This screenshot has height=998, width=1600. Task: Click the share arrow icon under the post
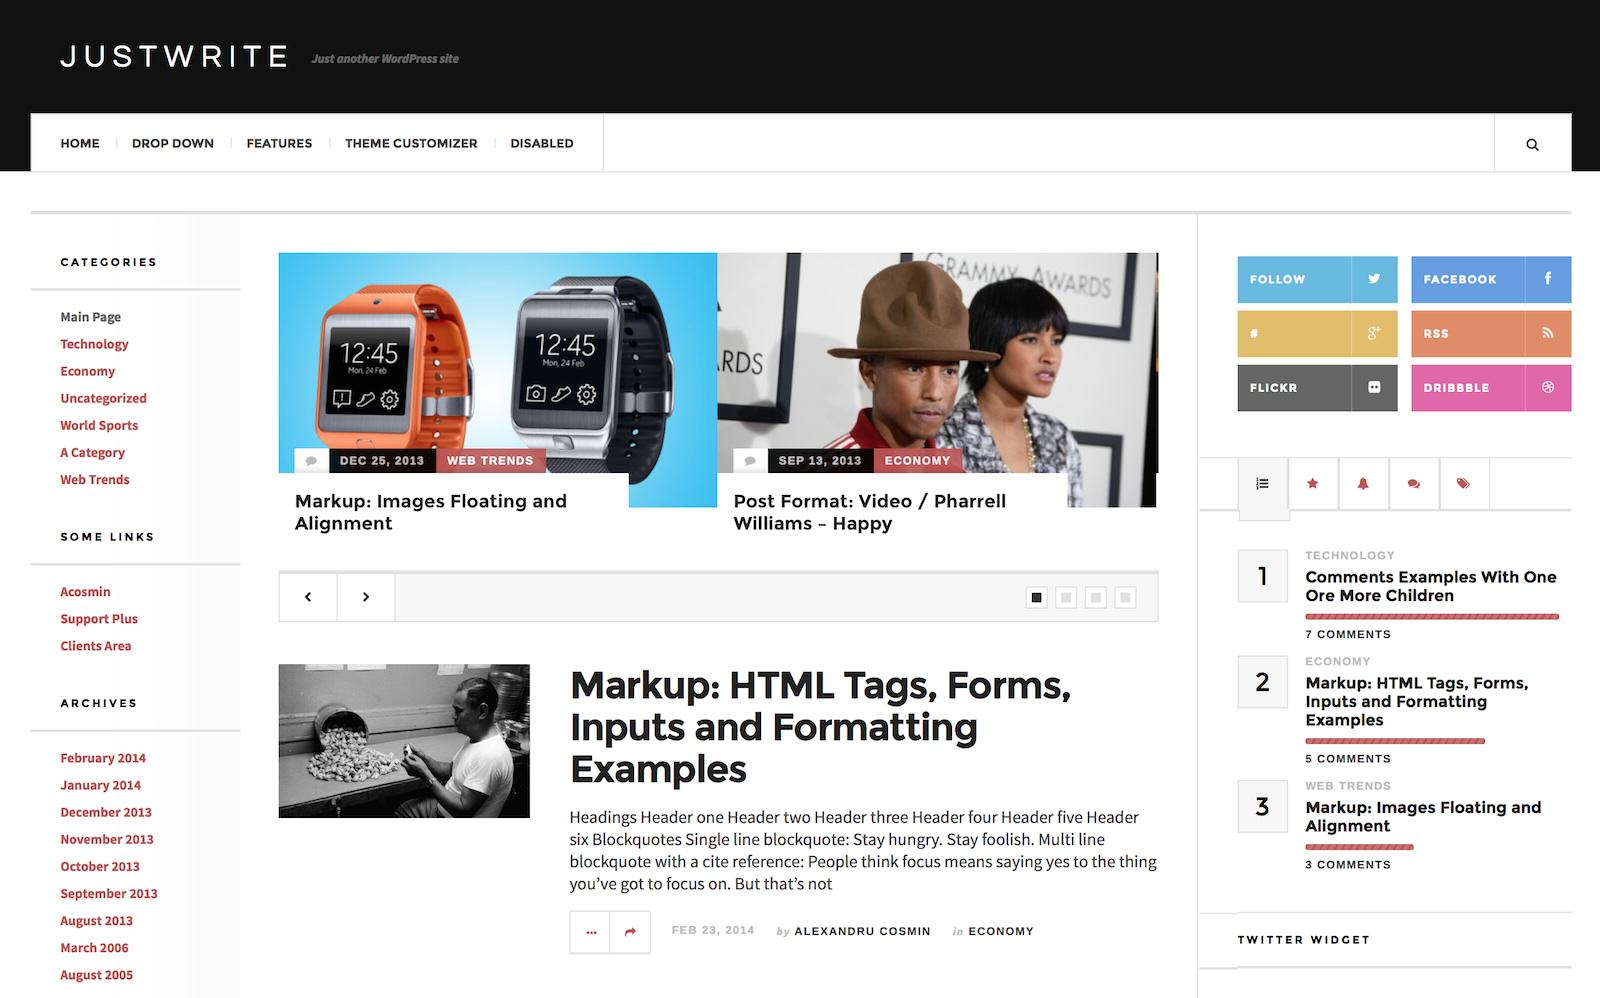pos(630,932)
